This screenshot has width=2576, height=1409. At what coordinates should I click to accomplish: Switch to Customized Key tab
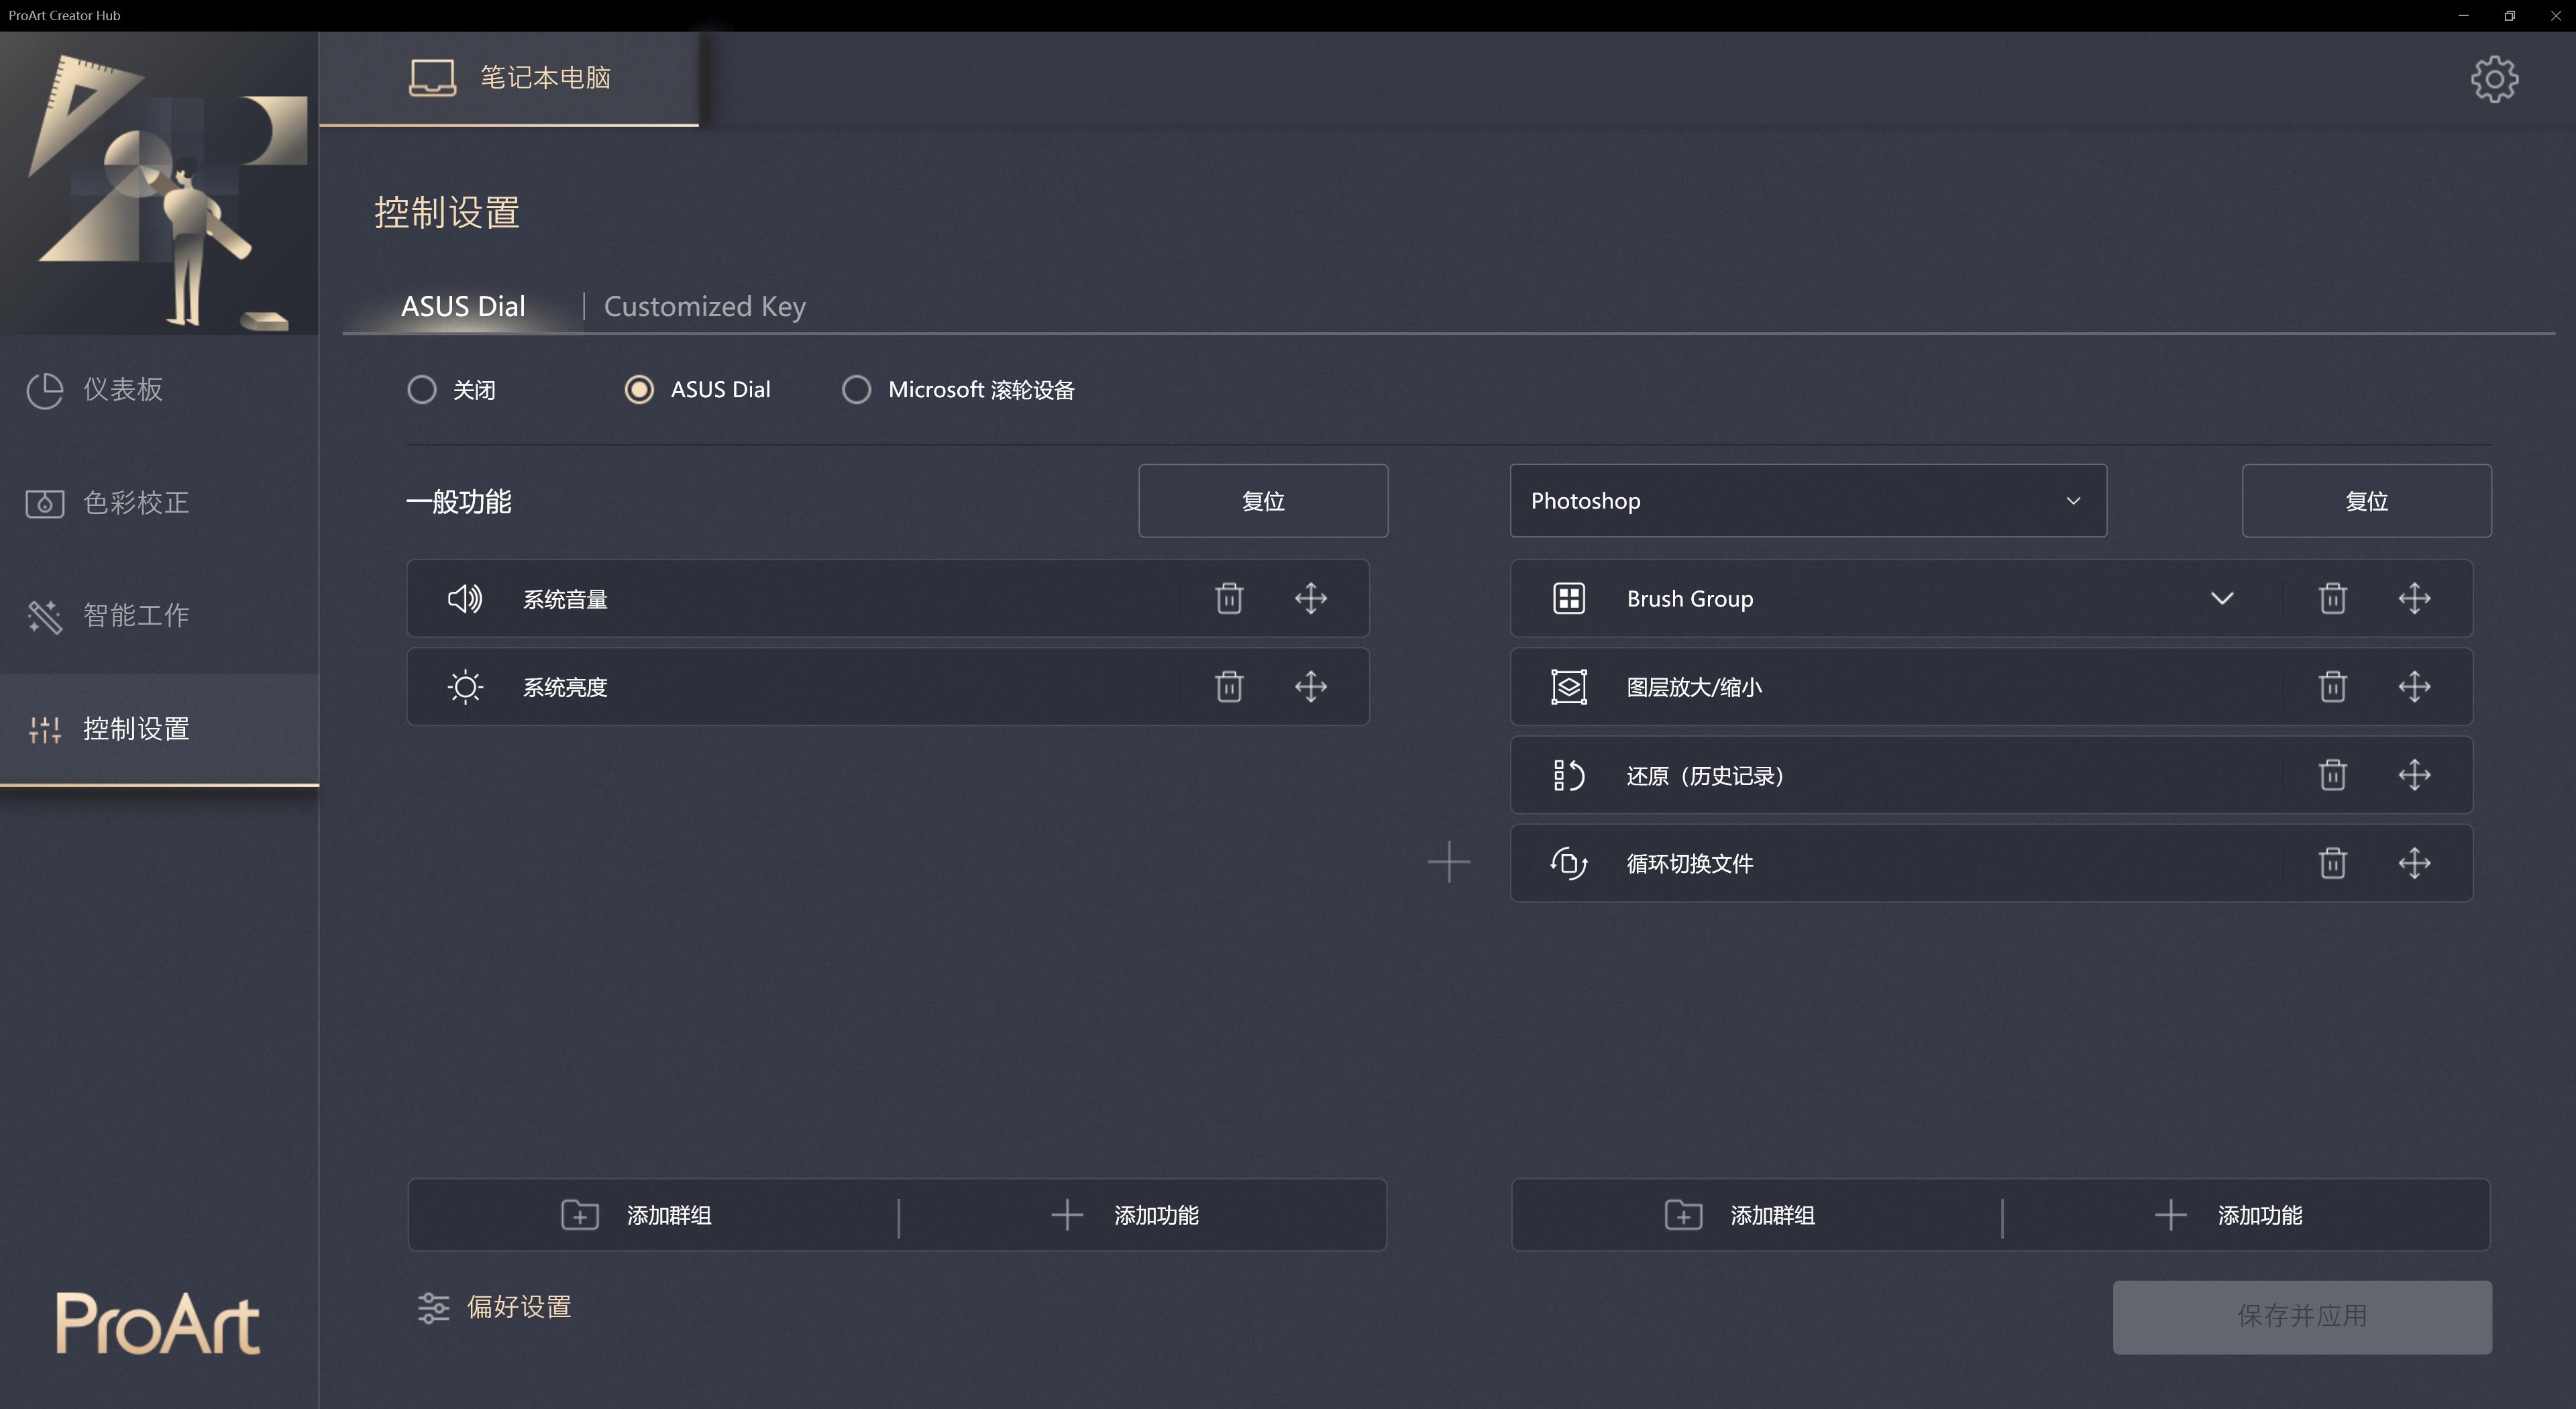pos(704,306)
